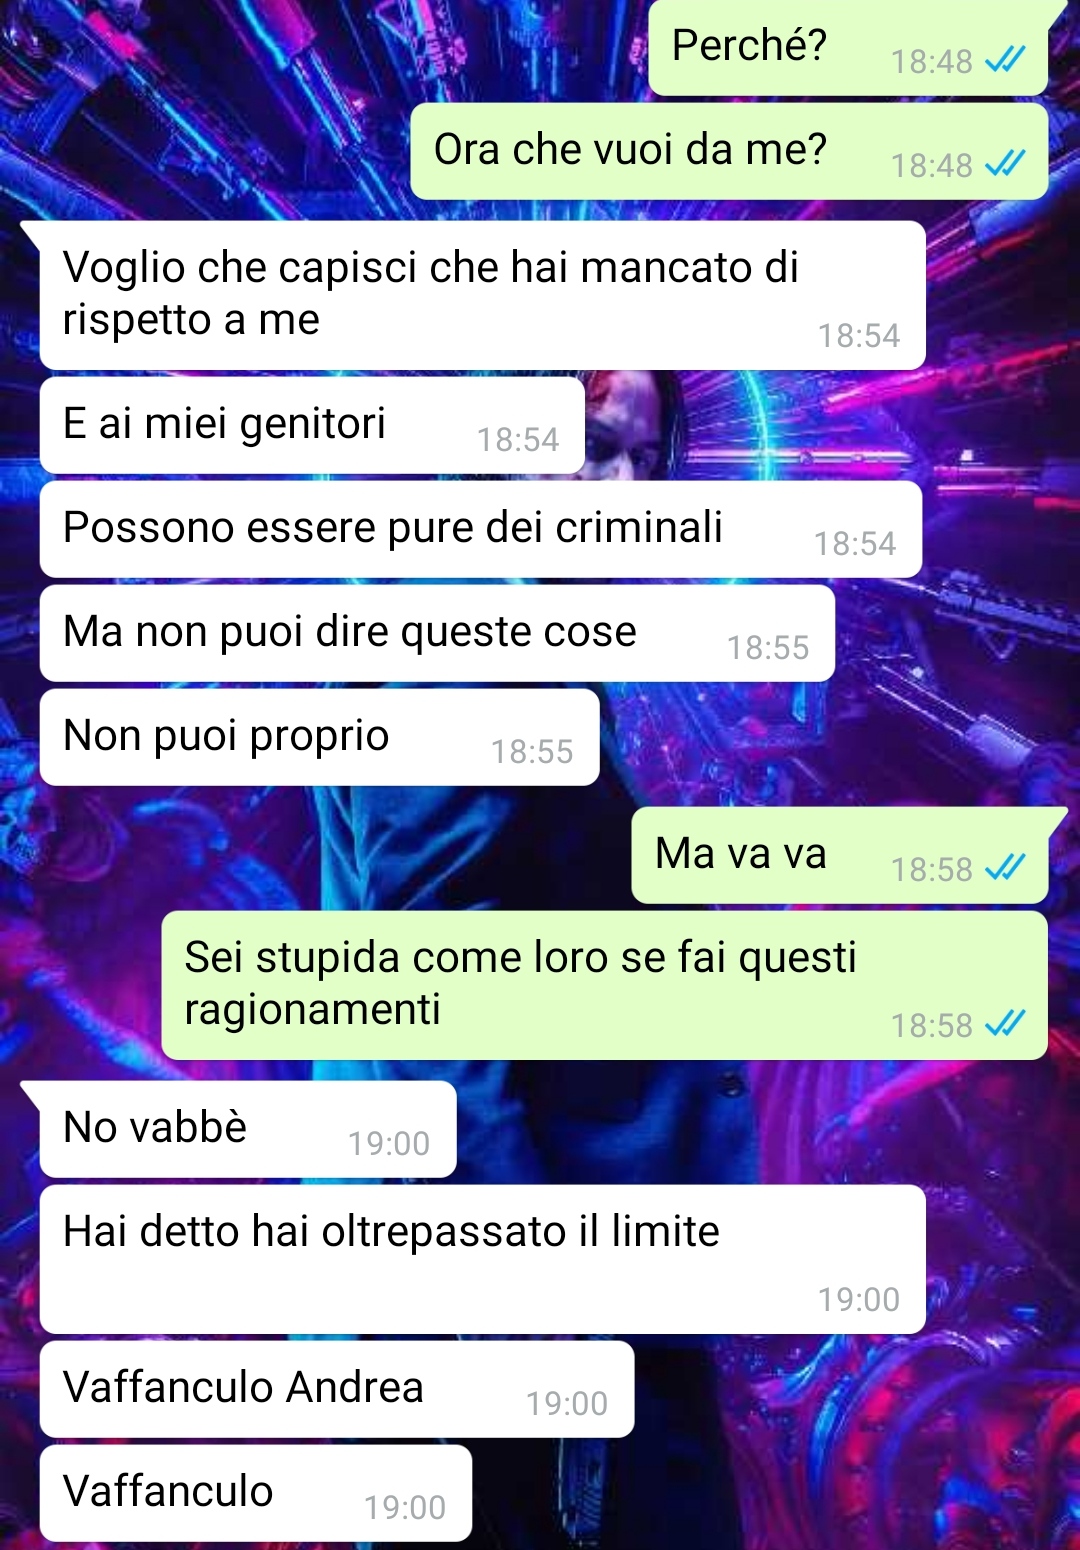Viewport: 1080px width, 1550px height.
Task: Select 'Ma non puoi dire queste cose' message
Action: pos(437,633)
